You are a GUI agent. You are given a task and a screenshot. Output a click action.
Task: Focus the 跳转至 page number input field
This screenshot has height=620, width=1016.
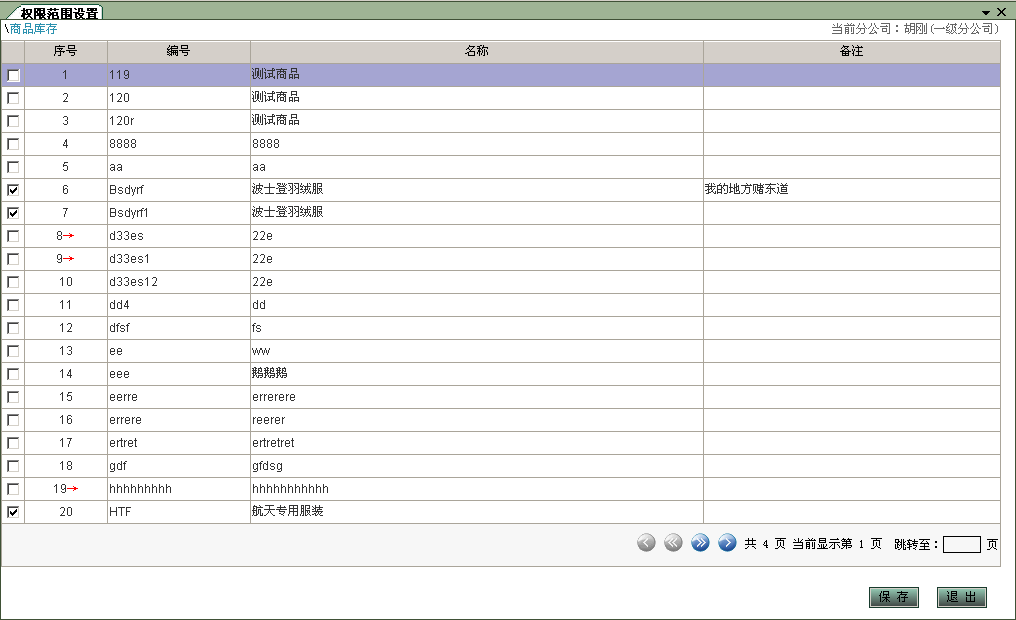[x=961, y=545]
